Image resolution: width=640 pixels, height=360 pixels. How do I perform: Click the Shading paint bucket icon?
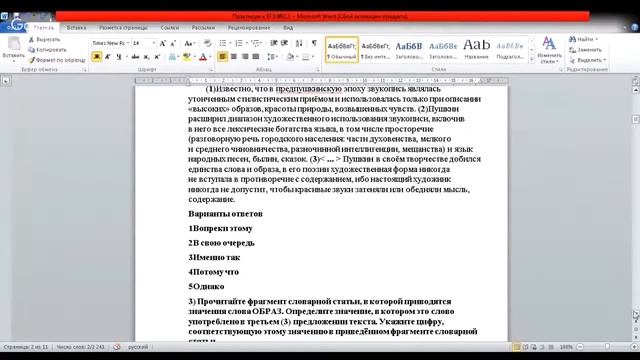point(290,57)
